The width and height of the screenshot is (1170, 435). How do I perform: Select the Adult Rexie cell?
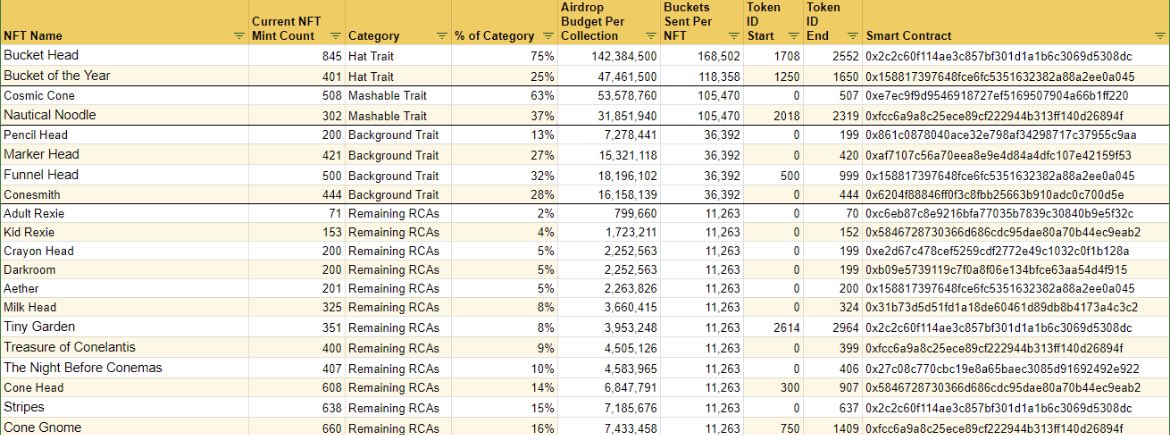coord(125,213)
